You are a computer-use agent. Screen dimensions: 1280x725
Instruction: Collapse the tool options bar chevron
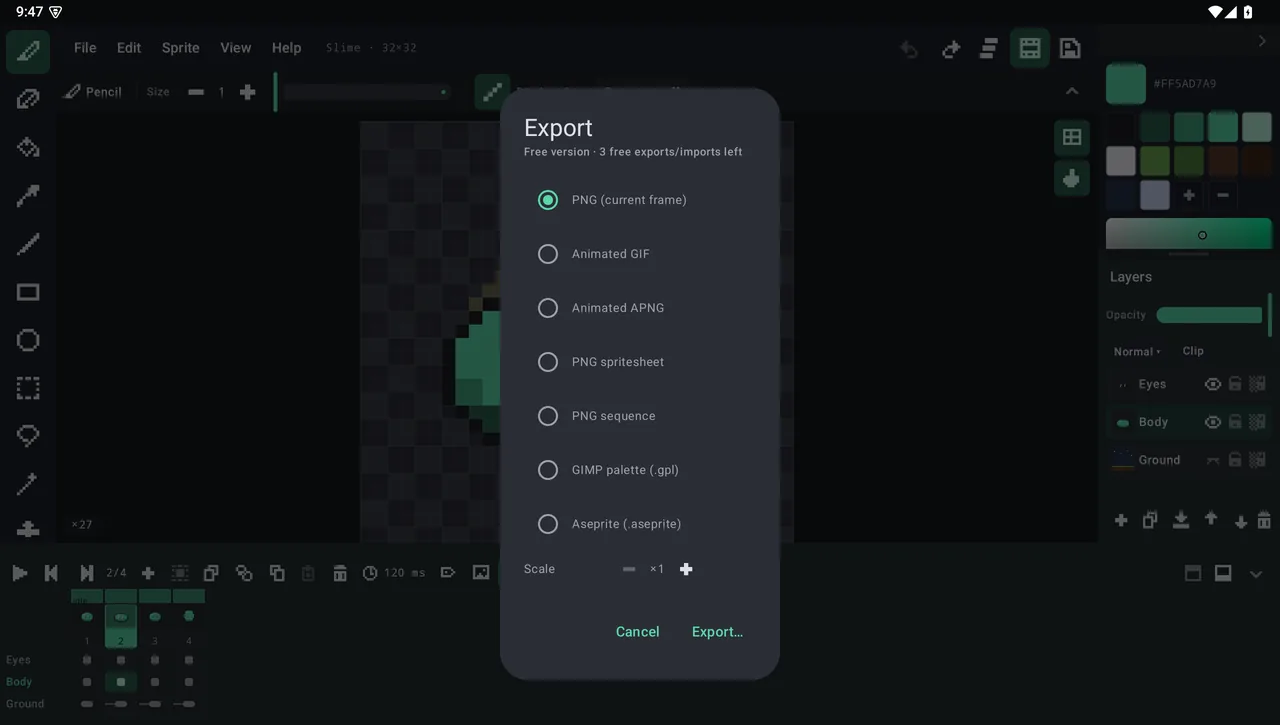coord(1072,91)
